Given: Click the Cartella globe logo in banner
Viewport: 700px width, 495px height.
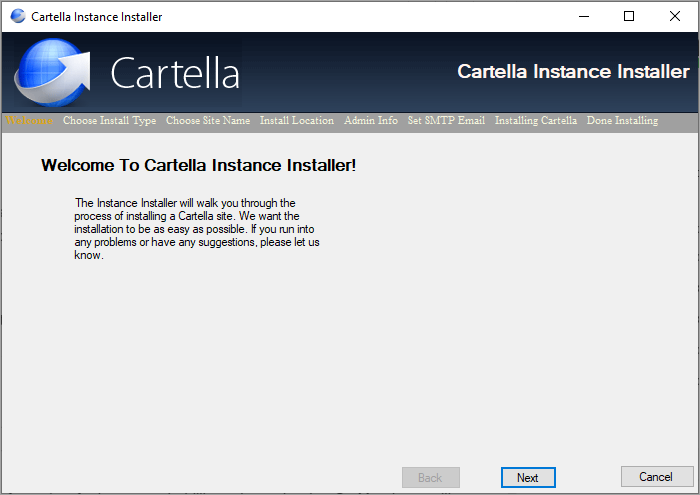Looking at the screenshot, I should coord(52,72).
